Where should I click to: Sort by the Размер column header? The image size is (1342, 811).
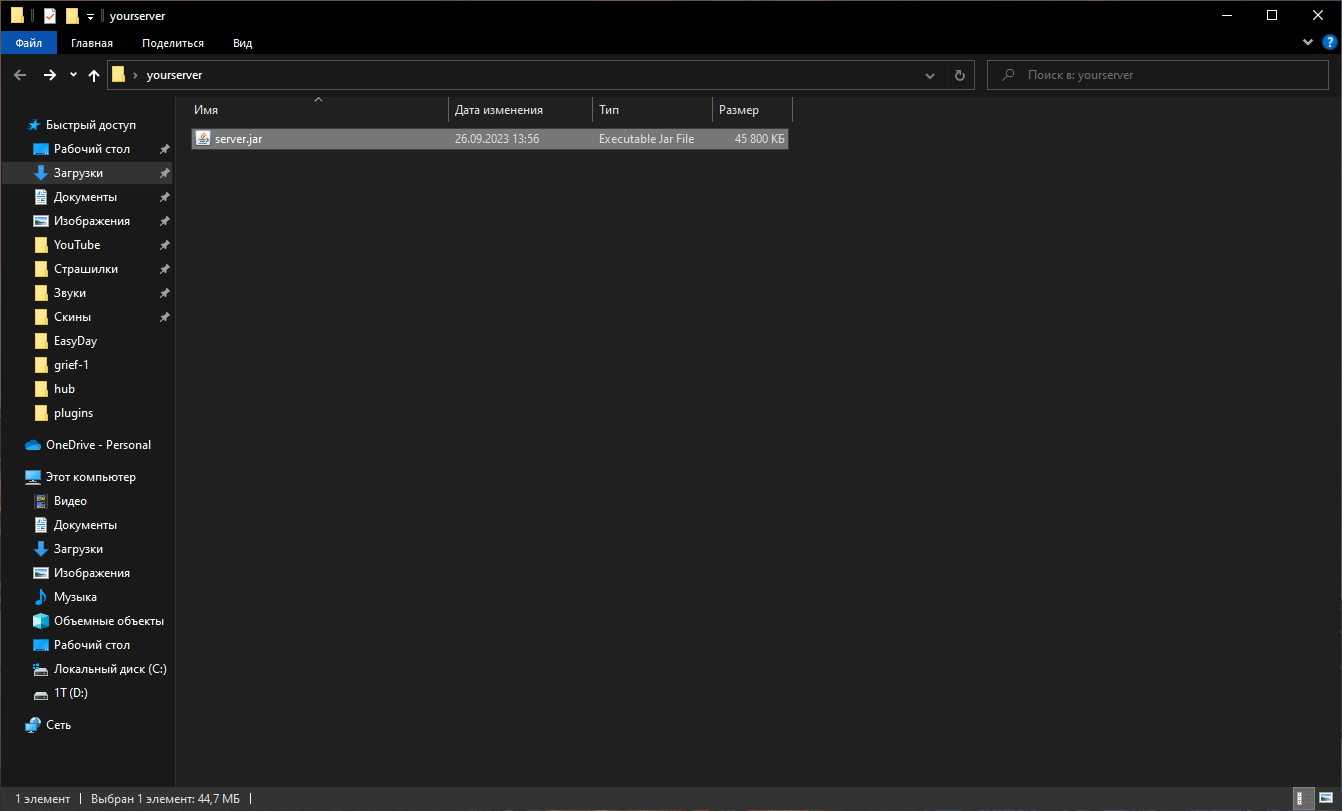(x=752, y=110)
